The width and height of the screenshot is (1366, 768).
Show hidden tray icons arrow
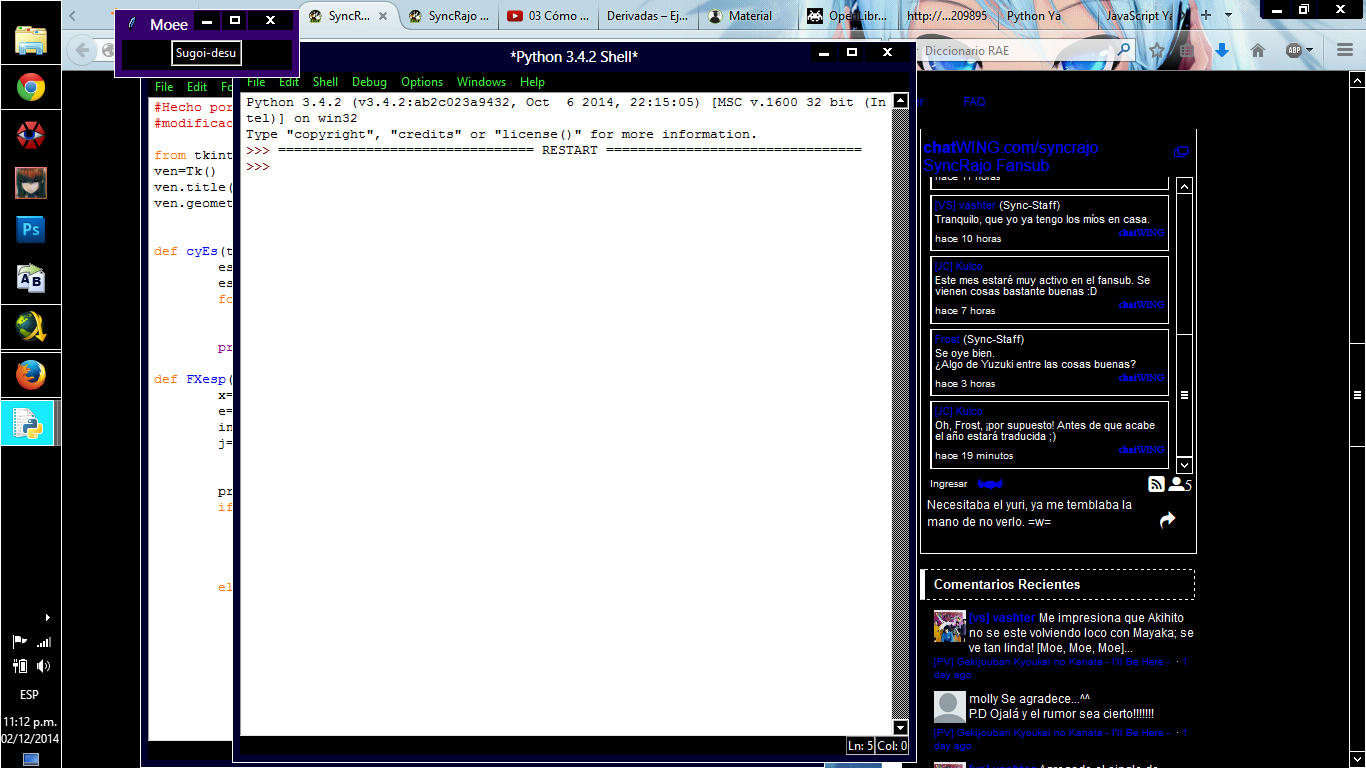(x=47, y=618)
